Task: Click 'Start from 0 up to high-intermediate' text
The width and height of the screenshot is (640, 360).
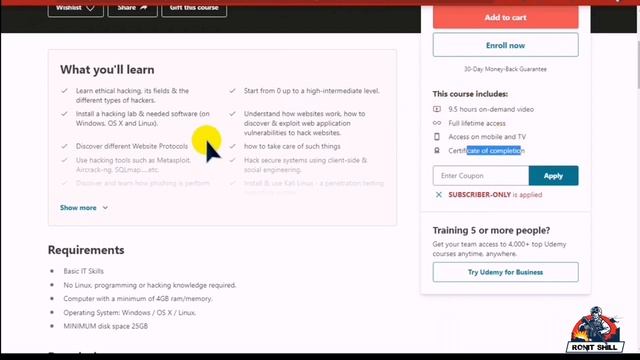Action: click(311, 91)
